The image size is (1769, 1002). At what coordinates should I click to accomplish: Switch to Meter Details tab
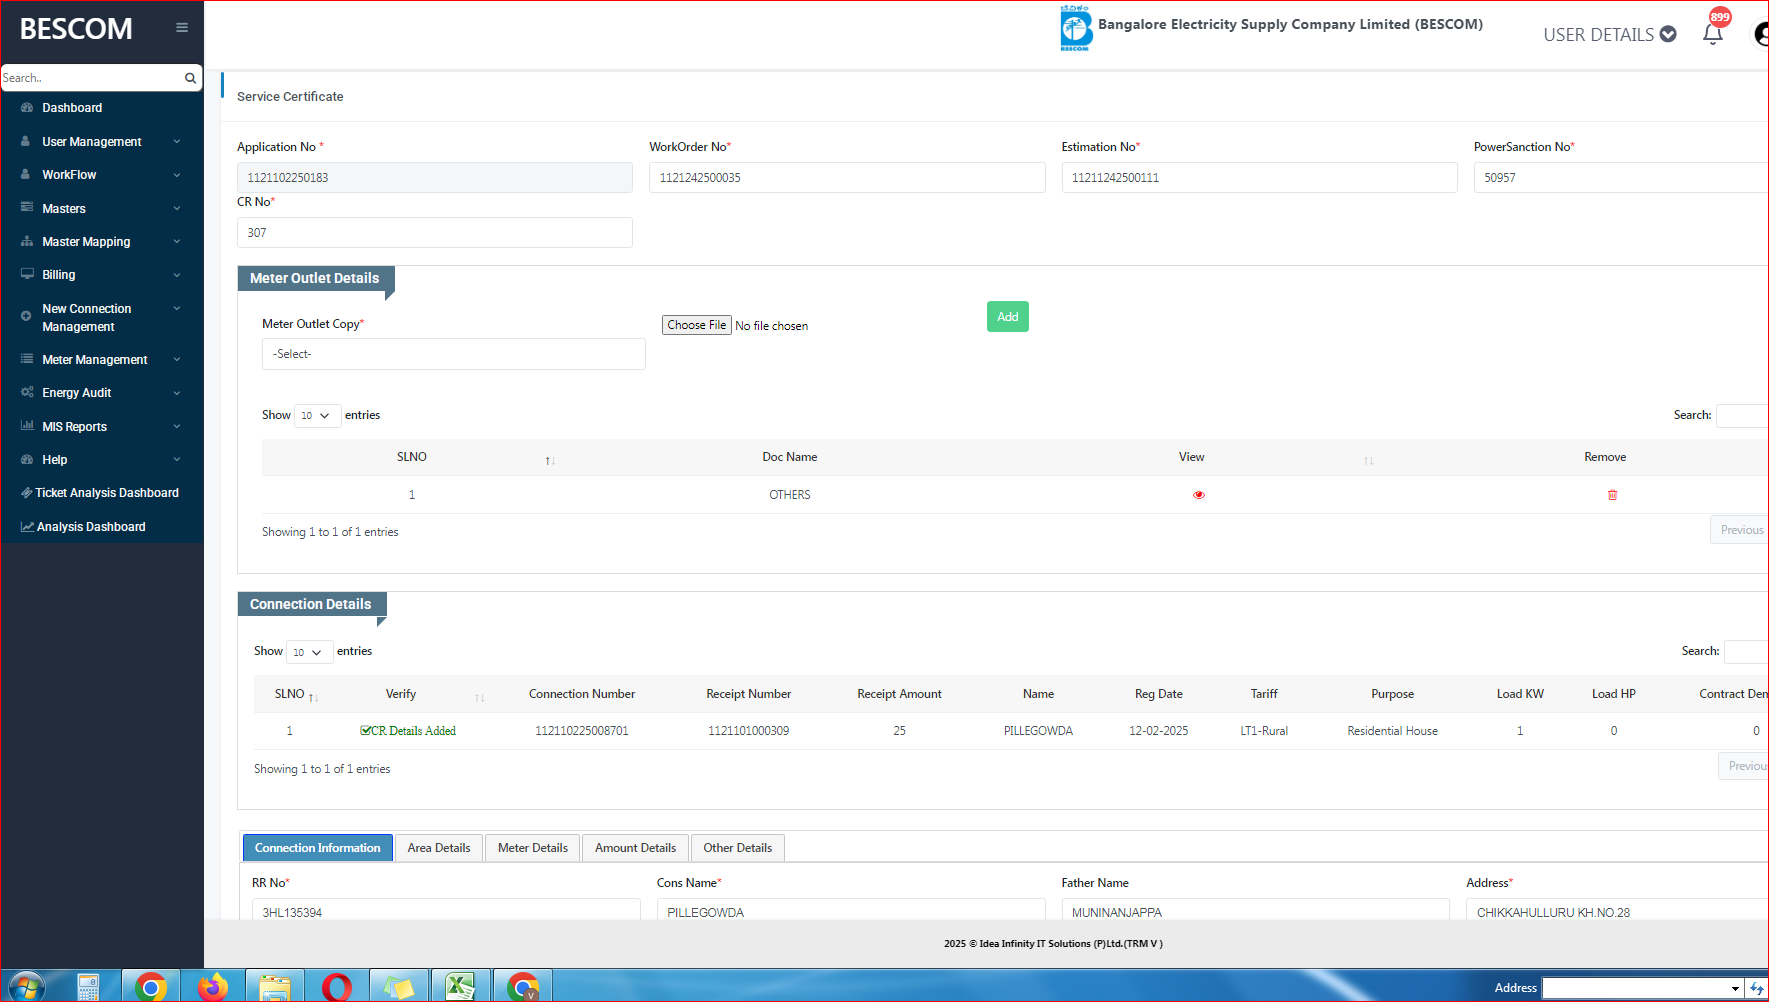pos(533,848)
